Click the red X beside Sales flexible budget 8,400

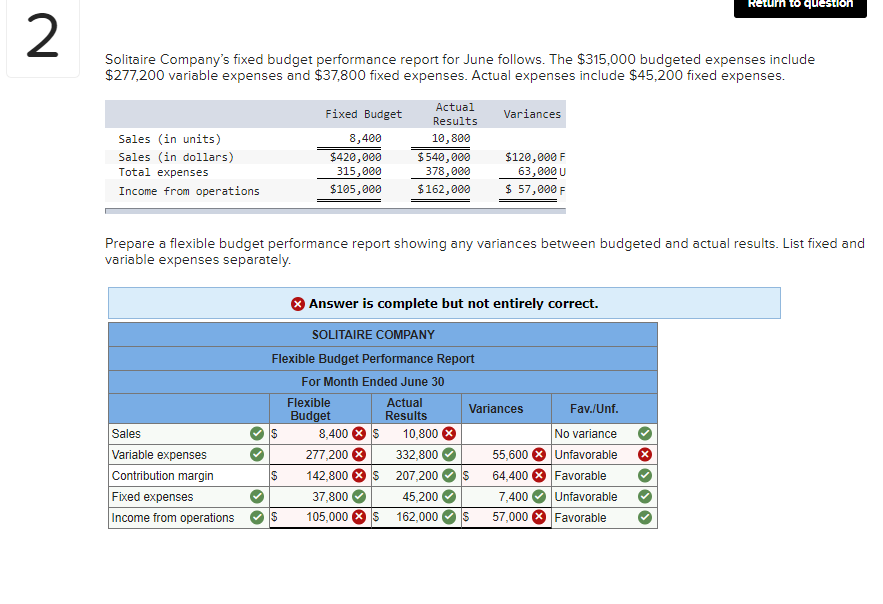coord(357,433)
